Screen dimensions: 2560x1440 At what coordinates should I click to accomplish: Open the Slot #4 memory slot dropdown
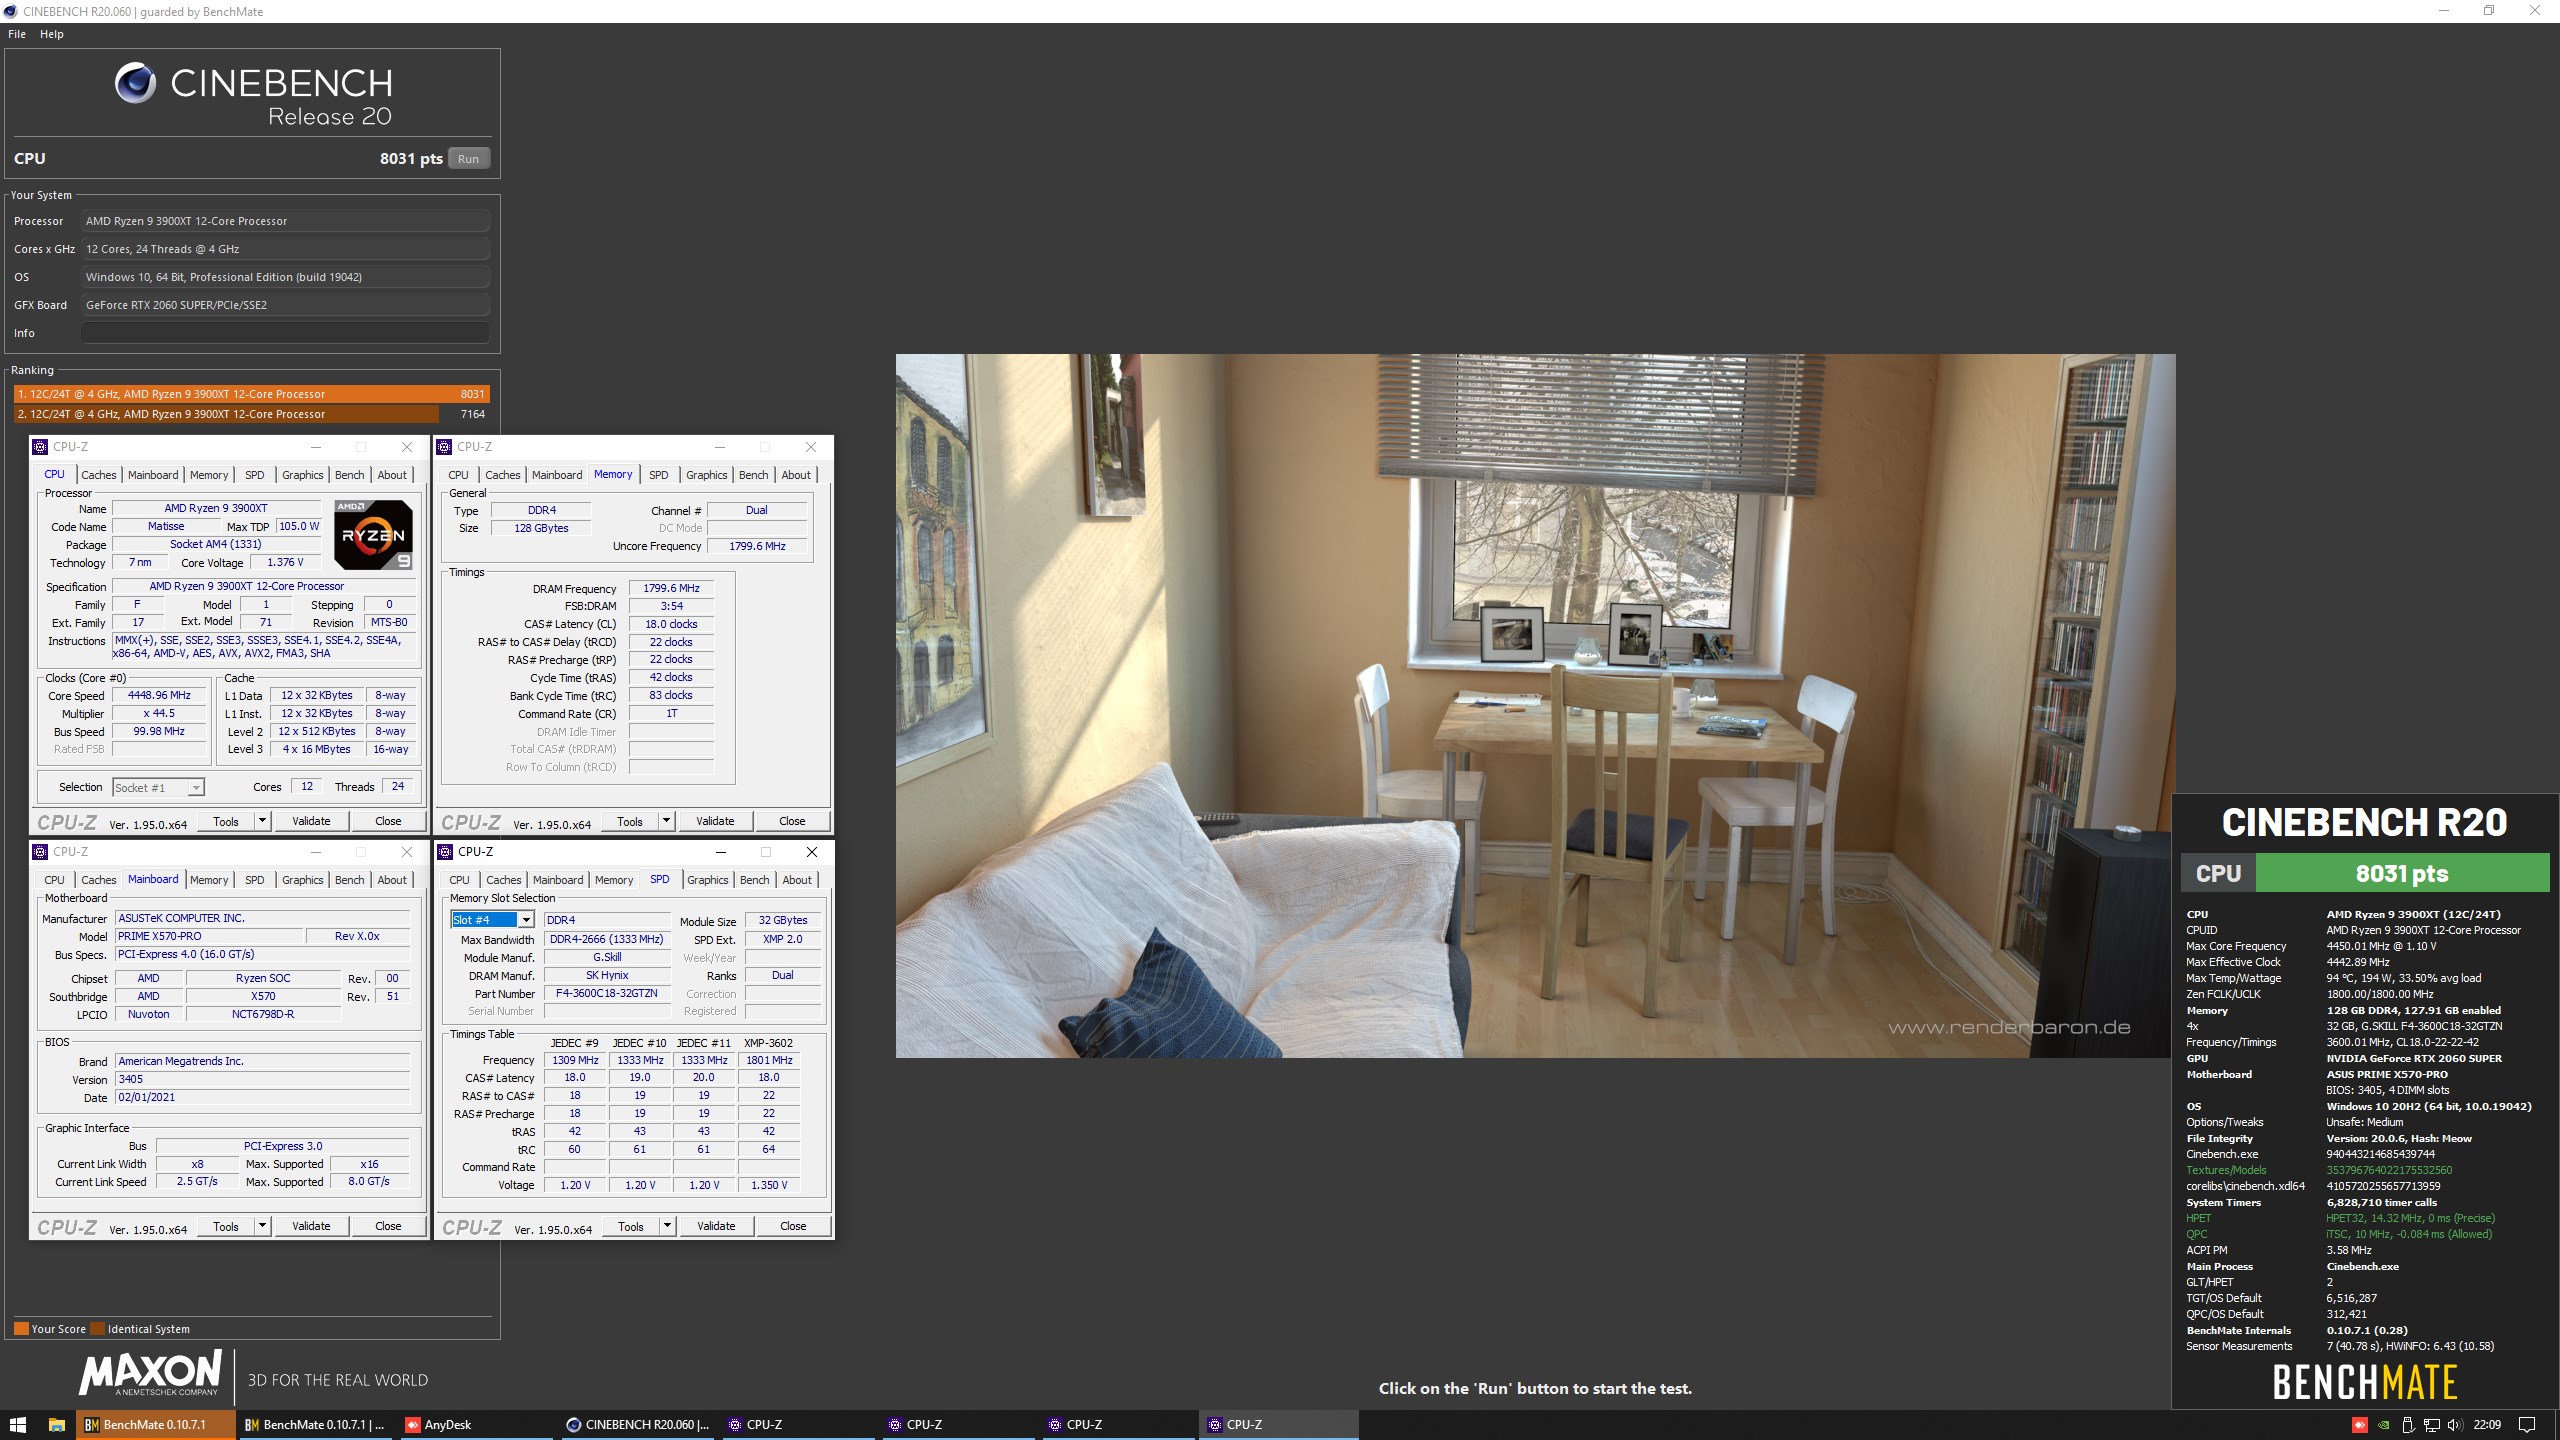526,920
